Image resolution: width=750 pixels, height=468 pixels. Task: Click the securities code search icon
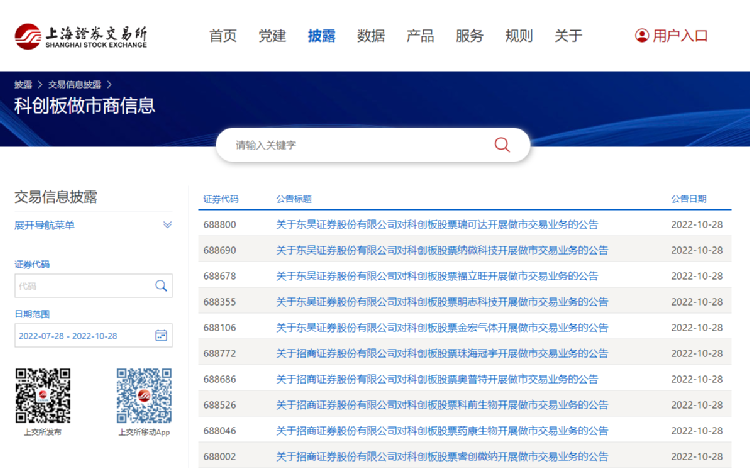[161, 286]
